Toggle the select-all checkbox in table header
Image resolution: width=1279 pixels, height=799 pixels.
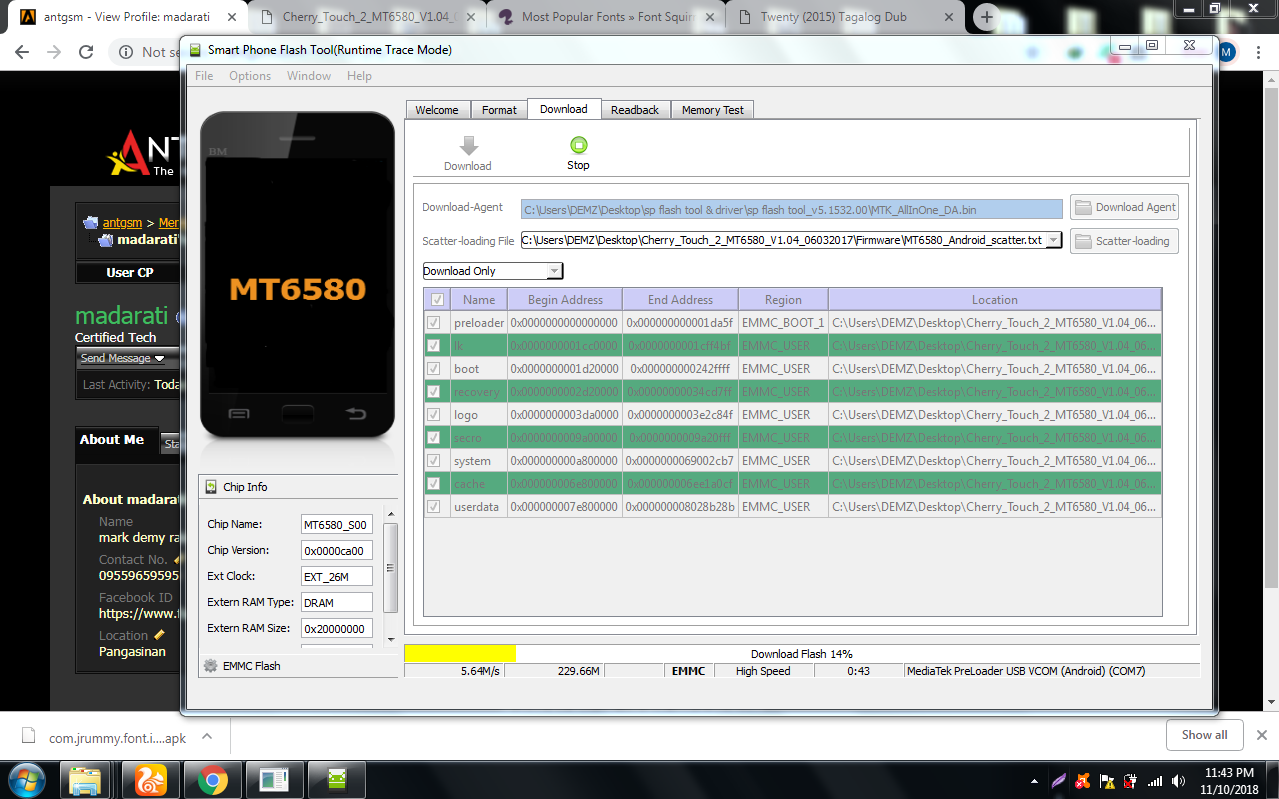(x=437, y=300)
